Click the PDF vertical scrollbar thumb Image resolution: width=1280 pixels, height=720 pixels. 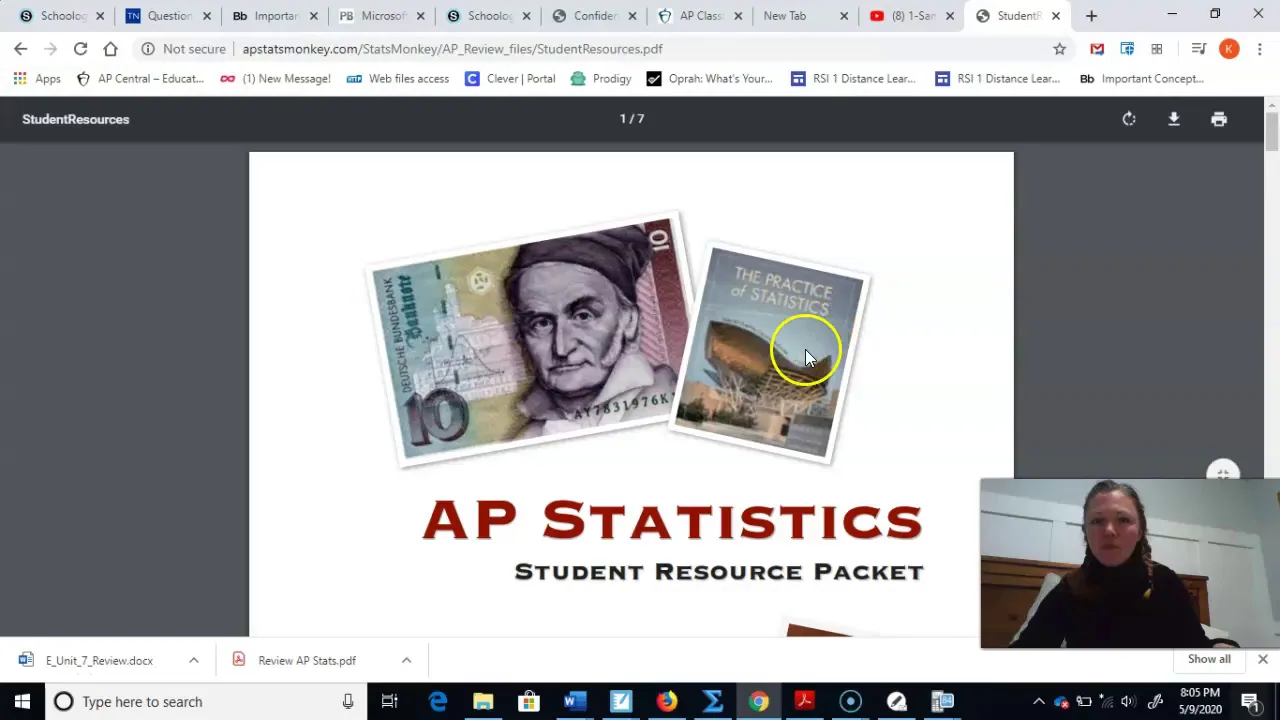[1271, 131]
